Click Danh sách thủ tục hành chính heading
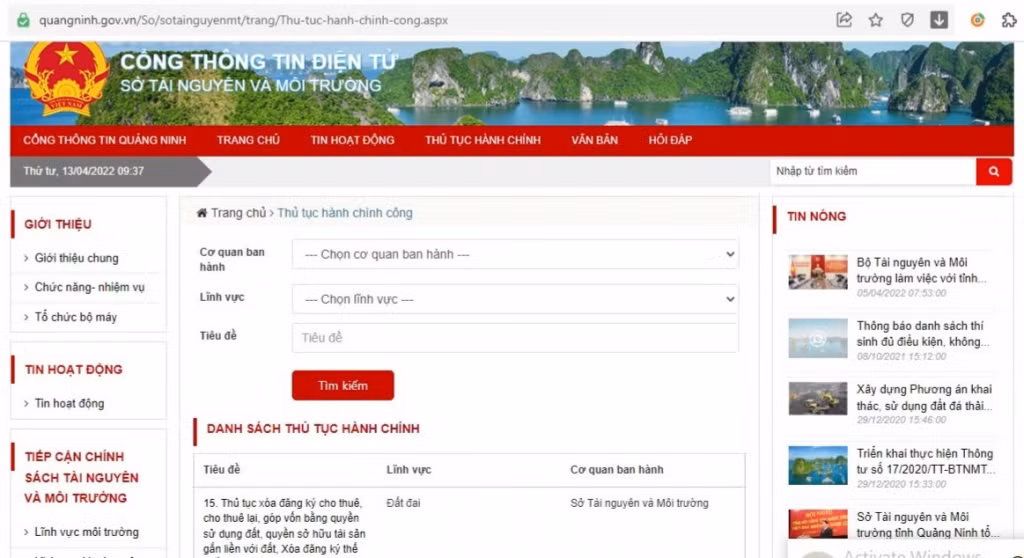1024x558 pixels. click(313, 429)
